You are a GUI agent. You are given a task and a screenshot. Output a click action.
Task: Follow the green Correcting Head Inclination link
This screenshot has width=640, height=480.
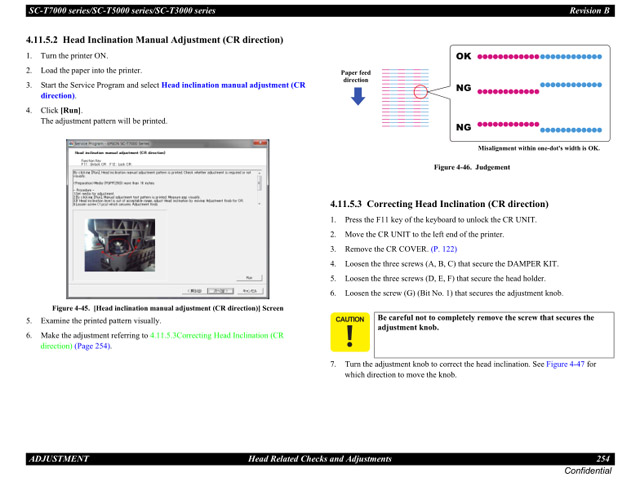point(216,336)
